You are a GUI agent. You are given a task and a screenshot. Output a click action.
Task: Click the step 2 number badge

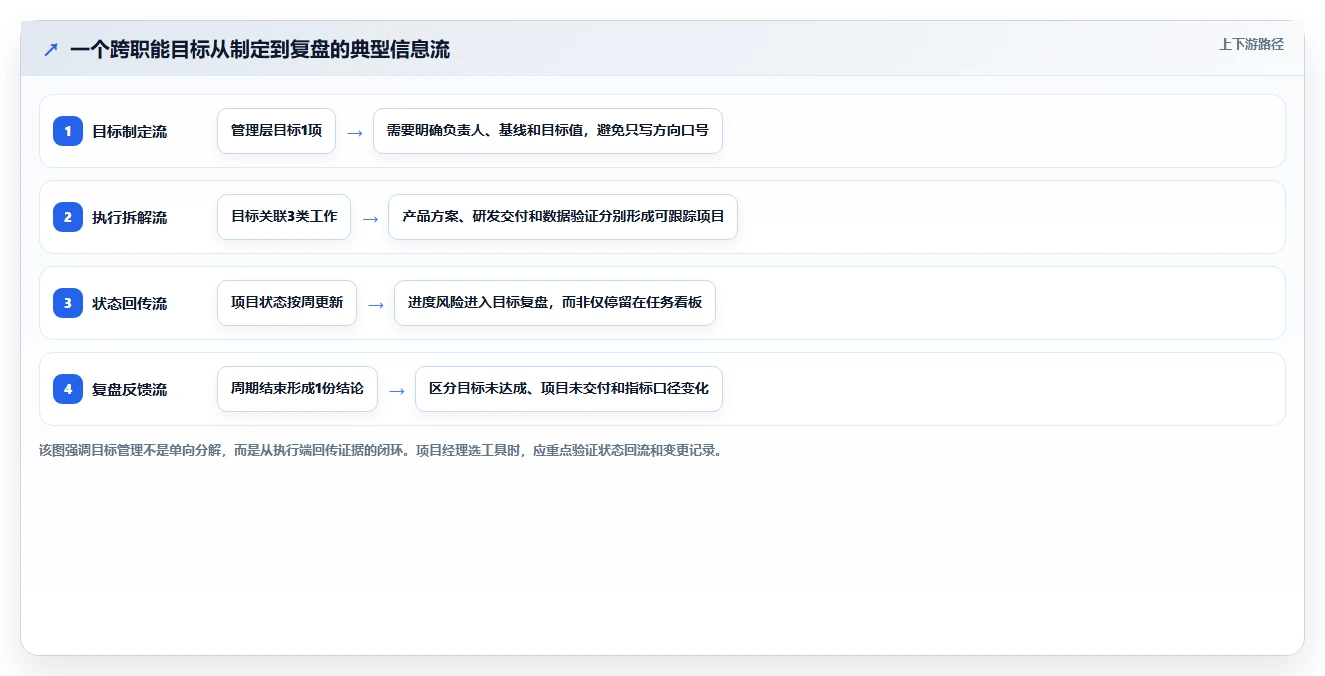pyautogui.click(x=68, y=217)
